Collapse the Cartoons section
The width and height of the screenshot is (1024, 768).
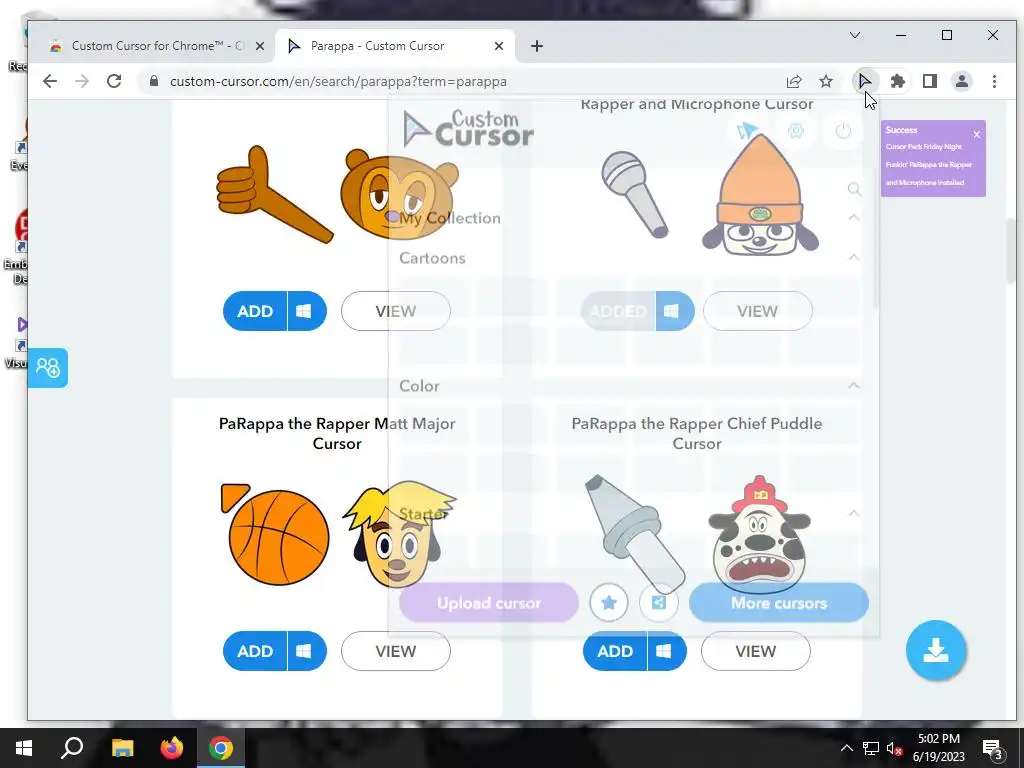click(854, 257)
